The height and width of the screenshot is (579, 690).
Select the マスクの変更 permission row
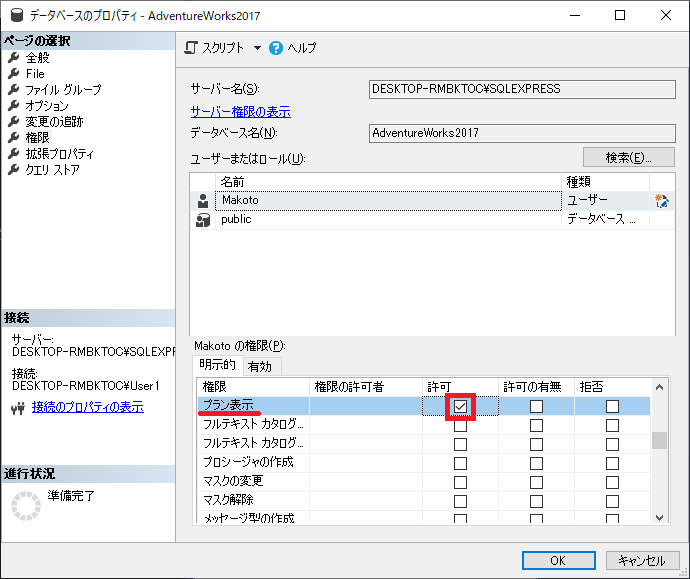pyautogui.click(x=423, y=482)
